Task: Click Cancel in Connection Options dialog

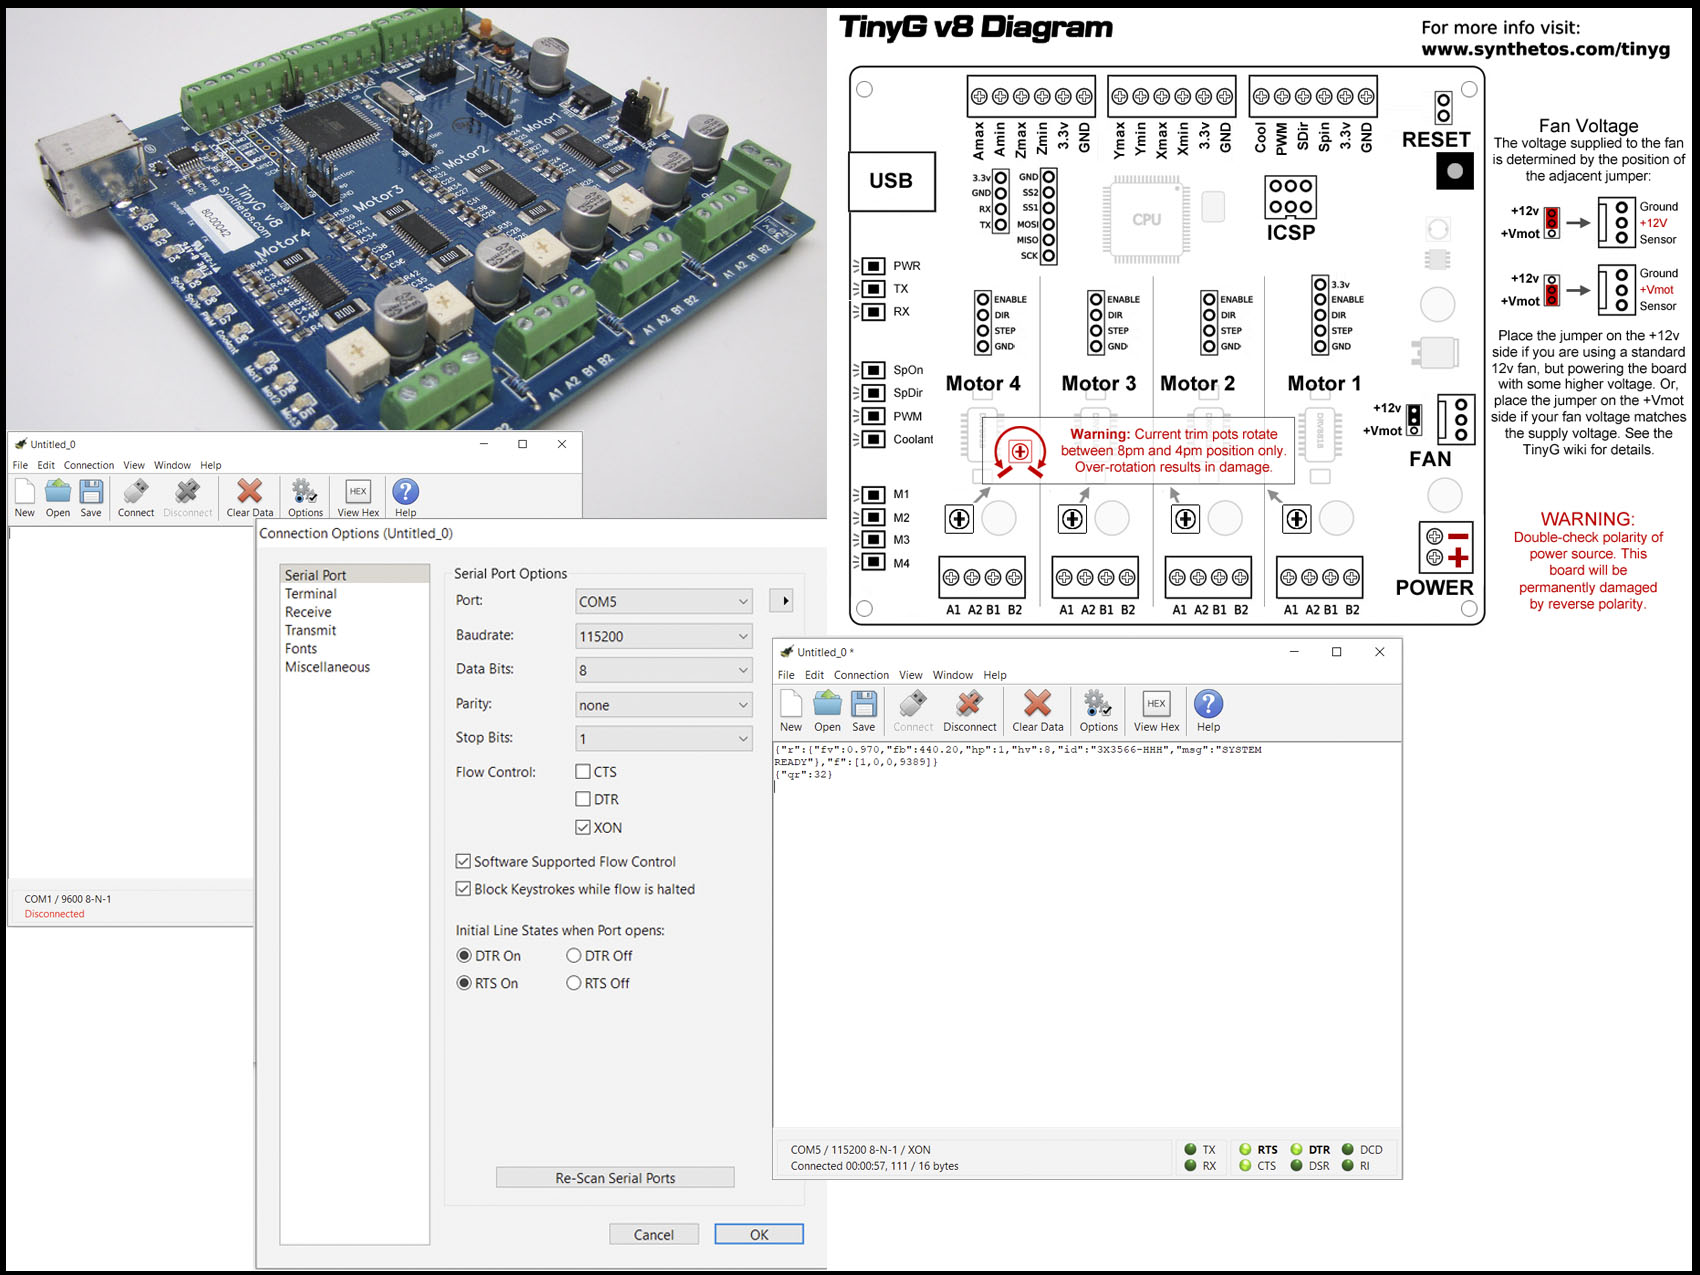Action: tap(654, 1235)
